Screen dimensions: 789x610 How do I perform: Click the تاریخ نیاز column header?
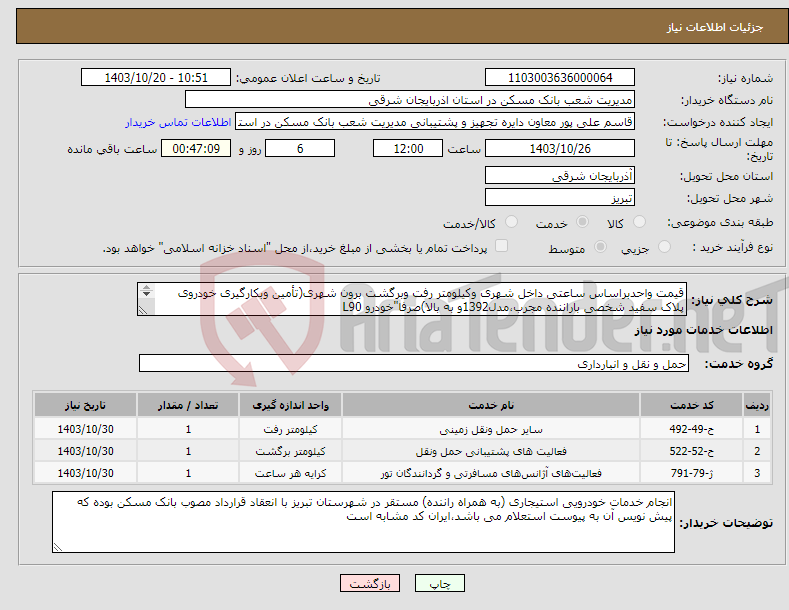(x=86, y=405)
